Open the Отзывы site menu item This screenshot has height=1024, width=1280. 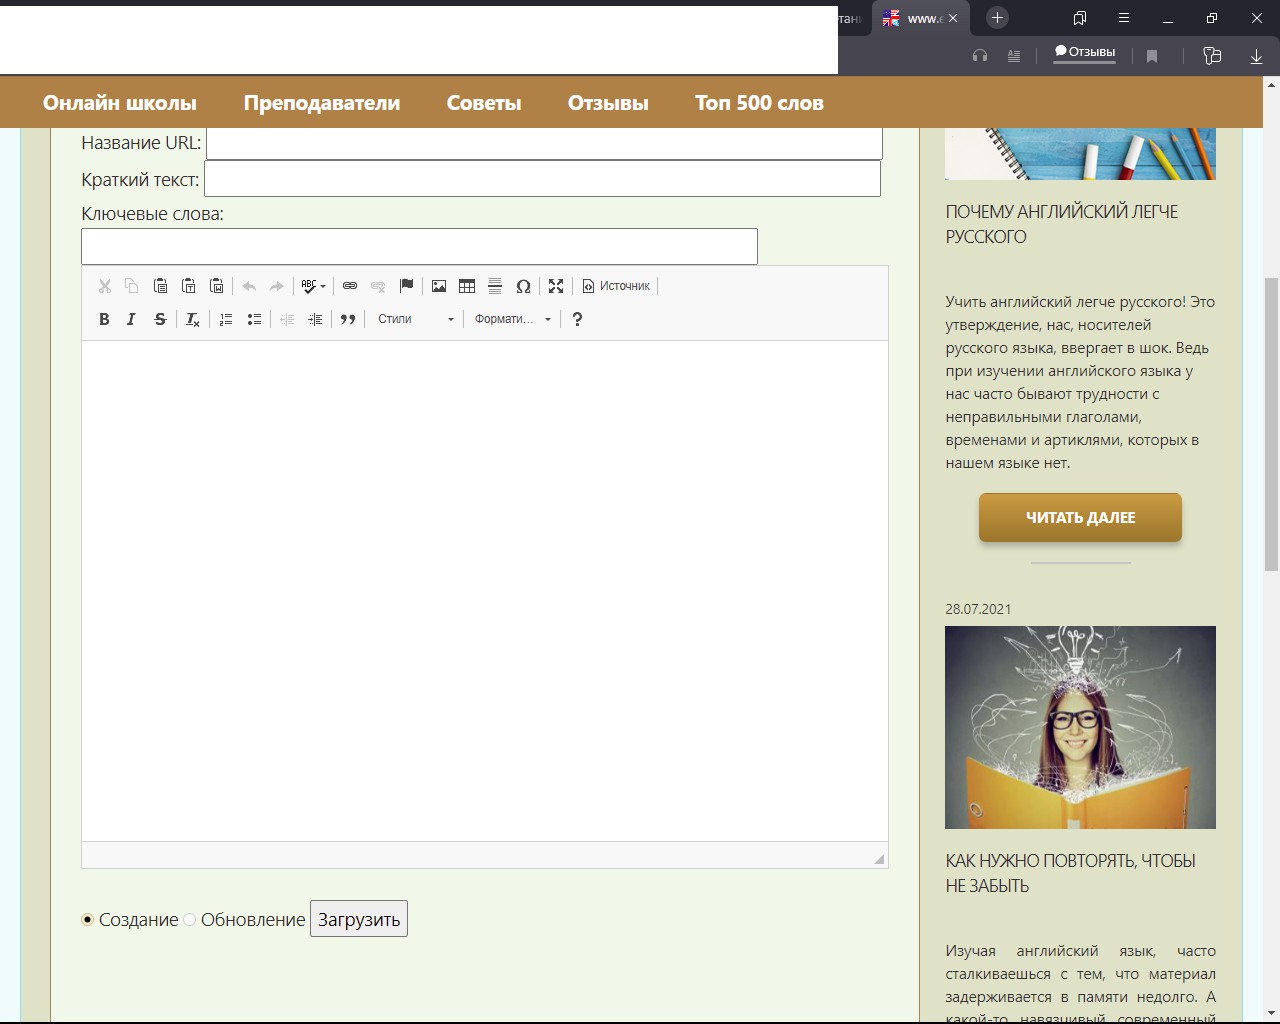click(608, 103)
